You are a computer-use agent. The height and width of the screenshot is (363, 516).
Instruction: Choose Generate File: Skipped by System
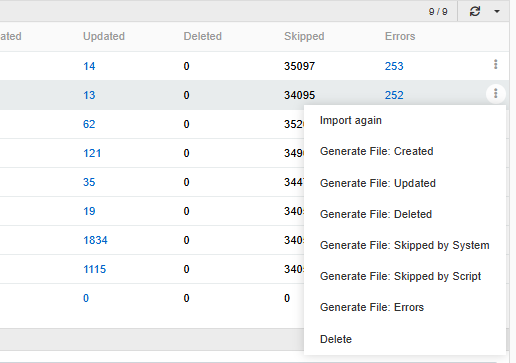pos(405,245)
